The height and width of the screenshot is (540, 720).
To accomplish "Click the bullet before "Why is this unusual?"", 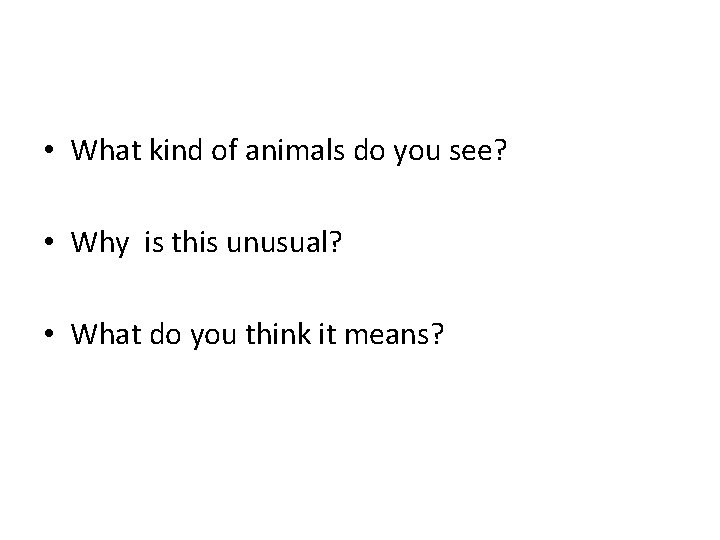I will click(48, 245).
